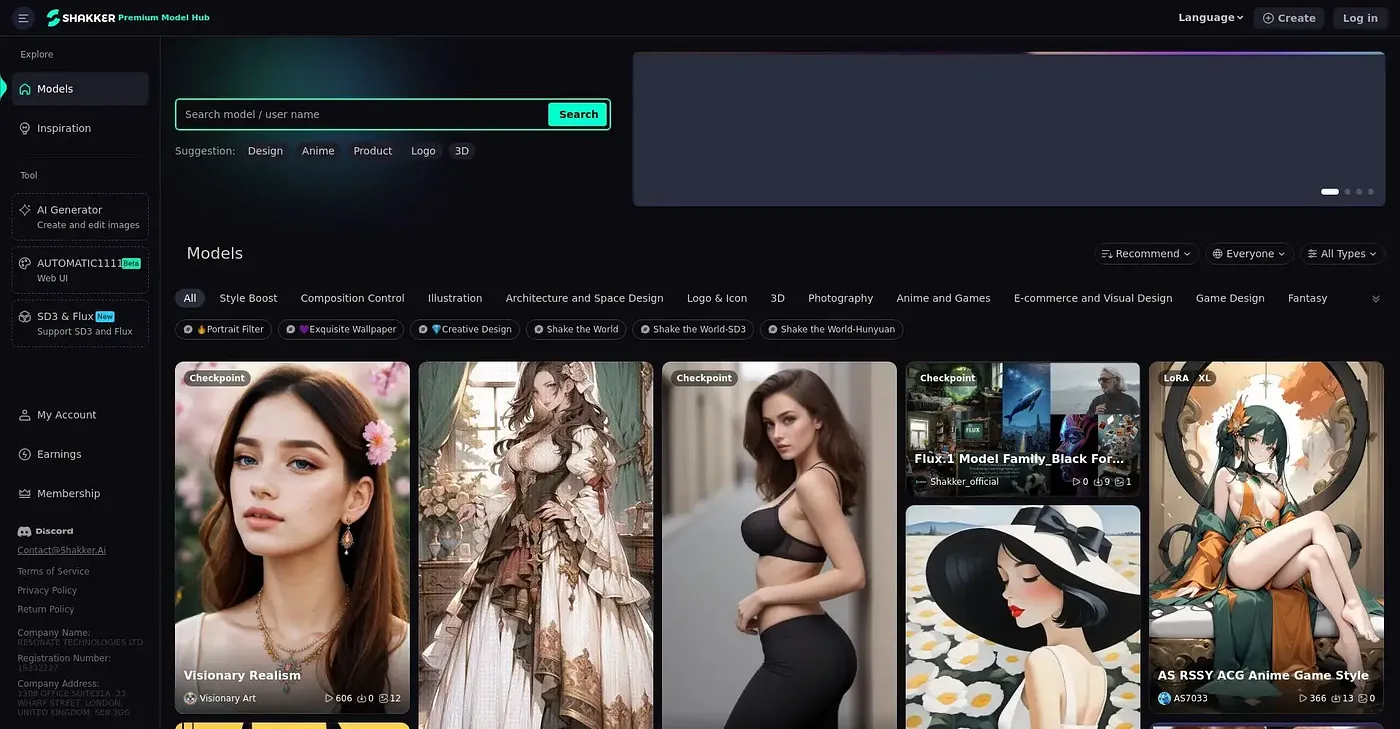Select the Anime suggestion
This screenshot has height=729, width=1400.
[318, 151]
